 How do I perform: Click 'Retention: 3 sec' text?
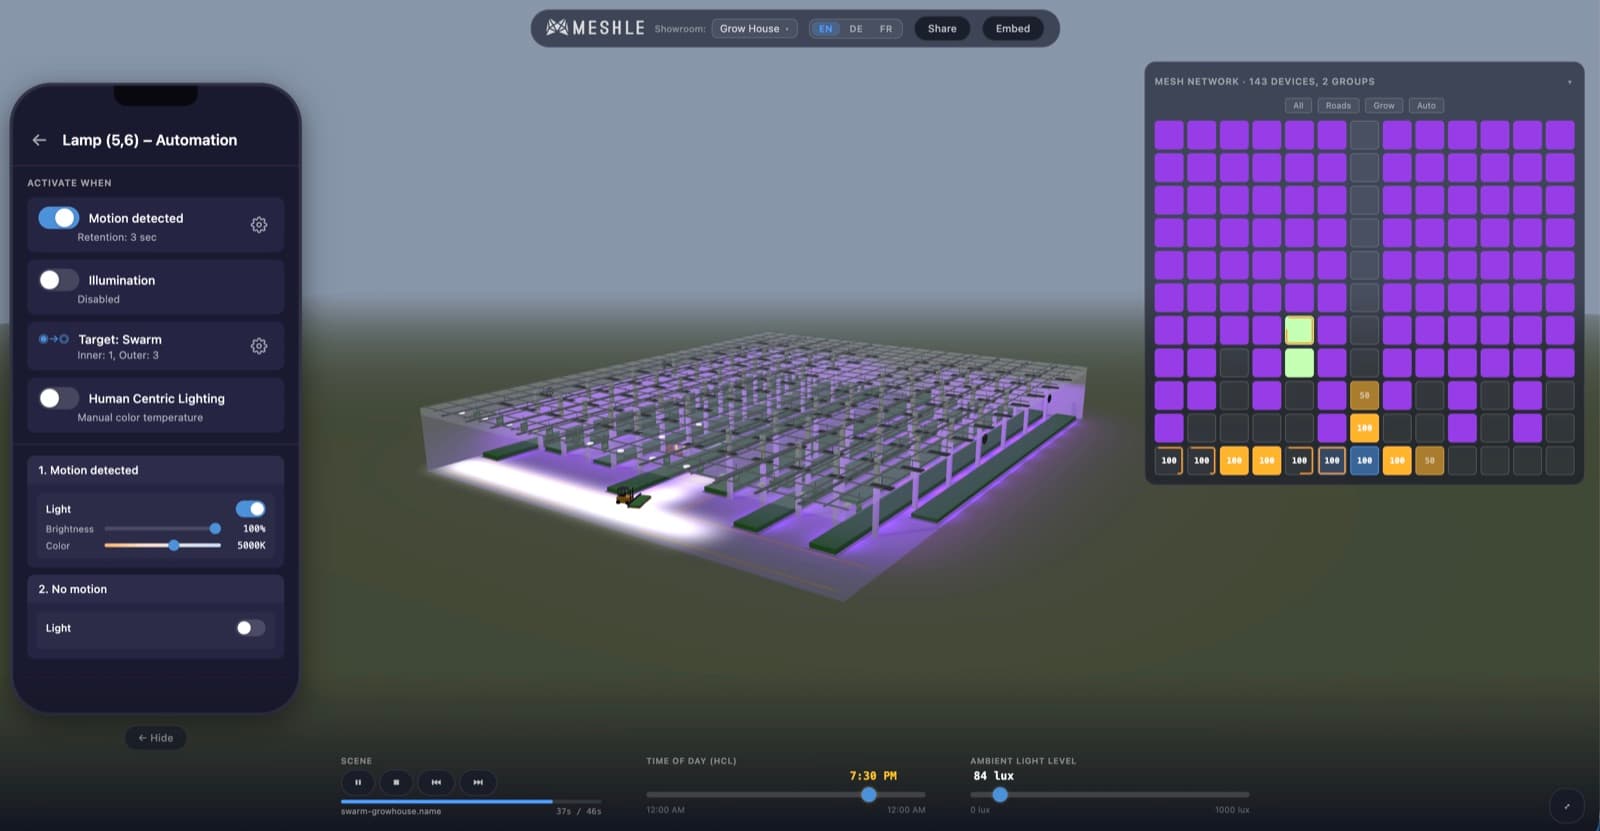click(117, 238)
